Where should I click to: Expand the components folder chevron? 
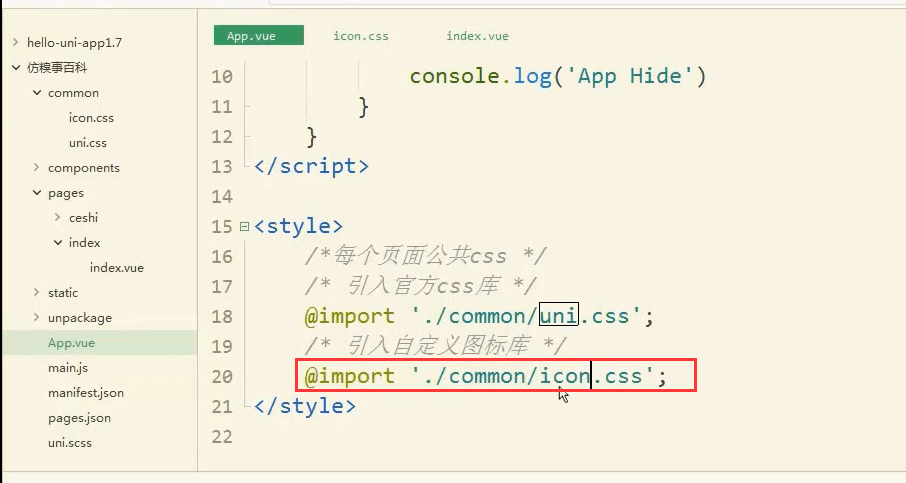point(36,168)
